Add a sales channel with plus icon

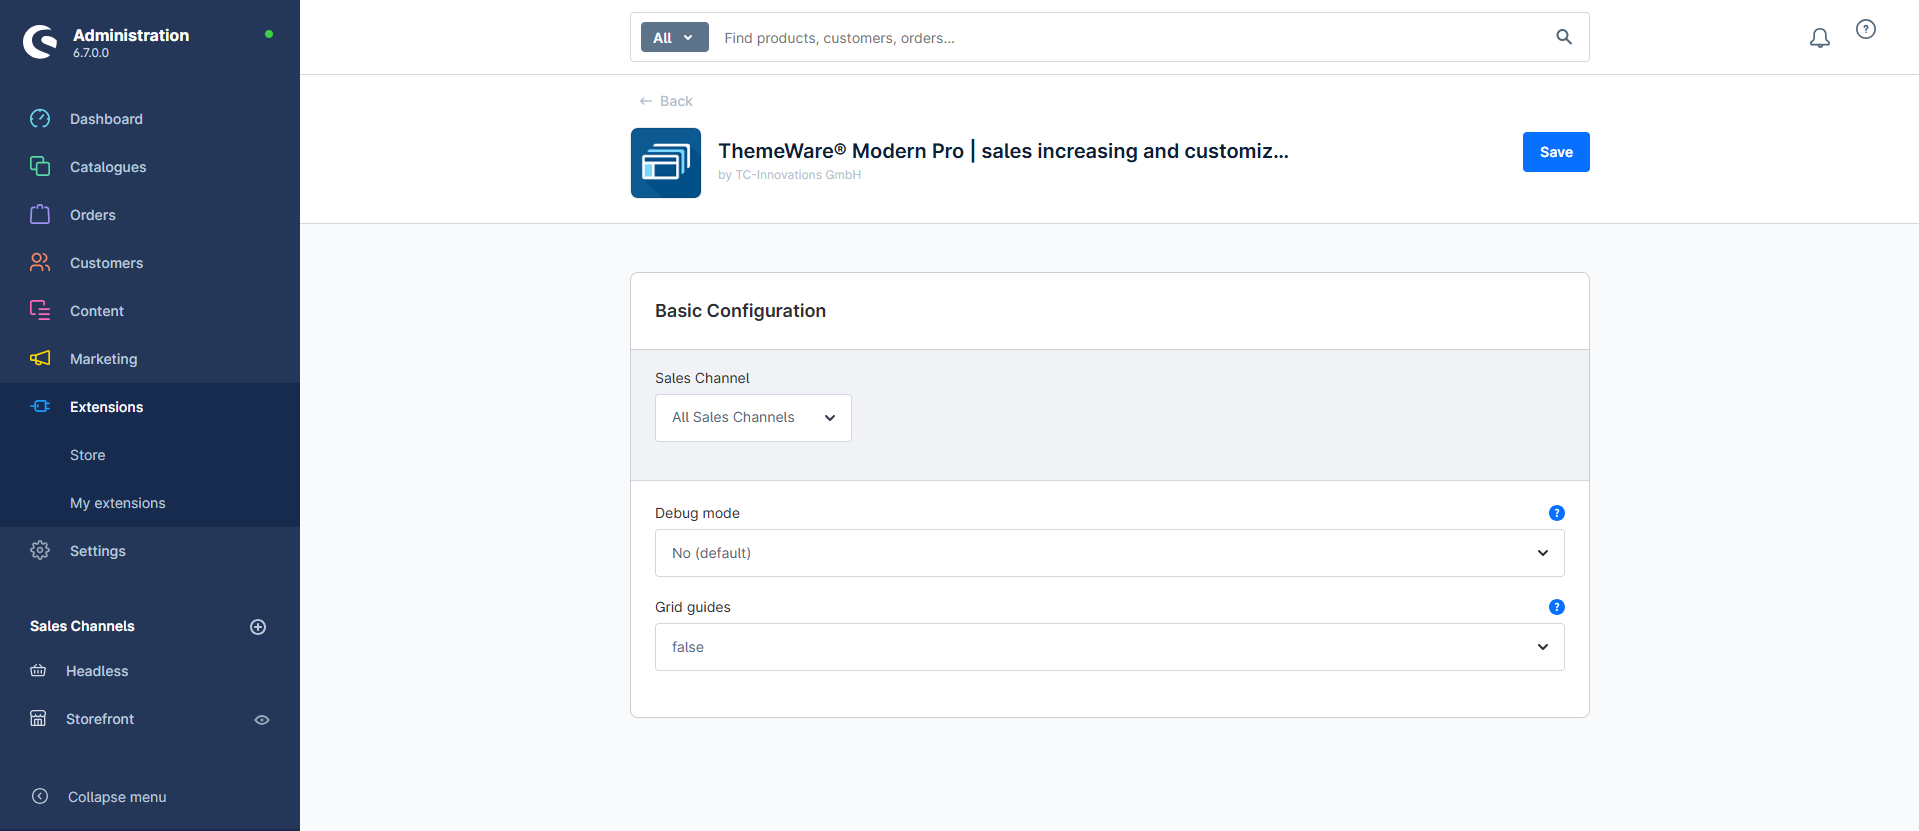click(x=258, y=627)
